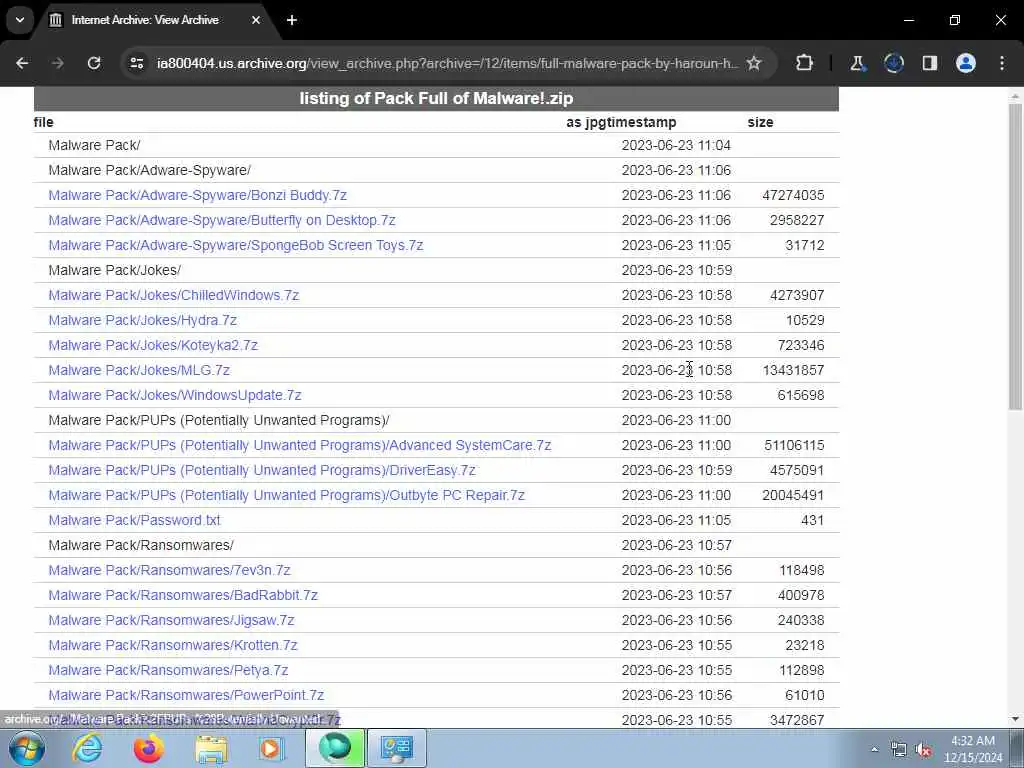Open the network tray icon

899,749
